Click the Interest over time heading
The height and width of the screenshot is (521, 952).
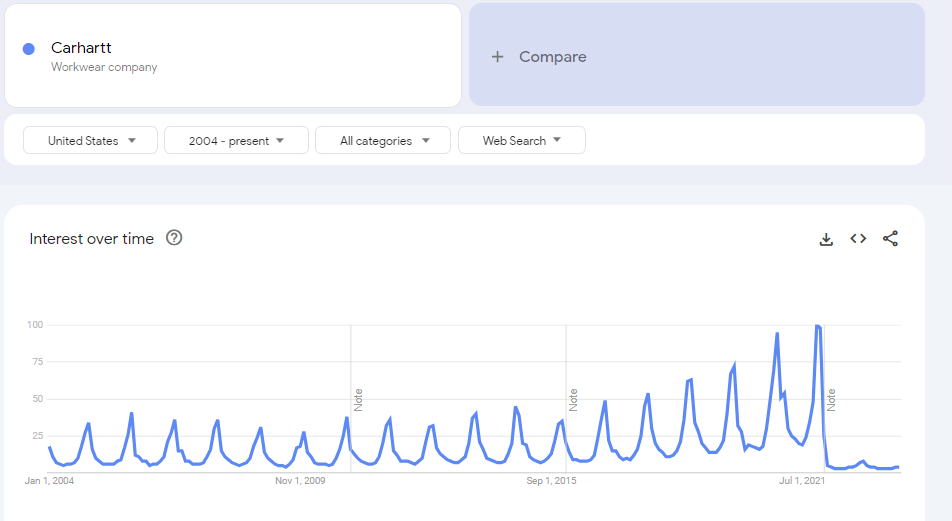tap(92, 239)
